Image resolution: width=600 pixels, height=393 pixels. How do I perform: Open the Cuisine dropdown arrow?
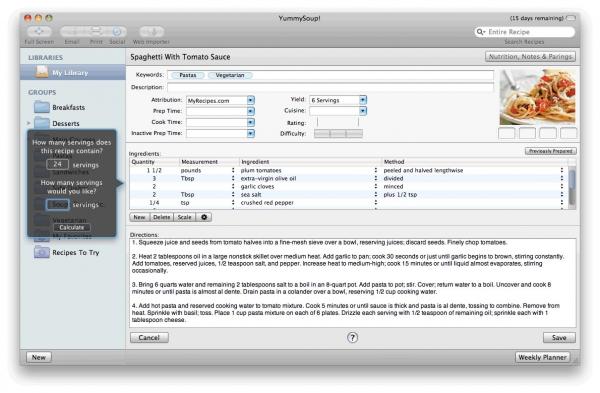pyautogui.click(x=363, y=111)
